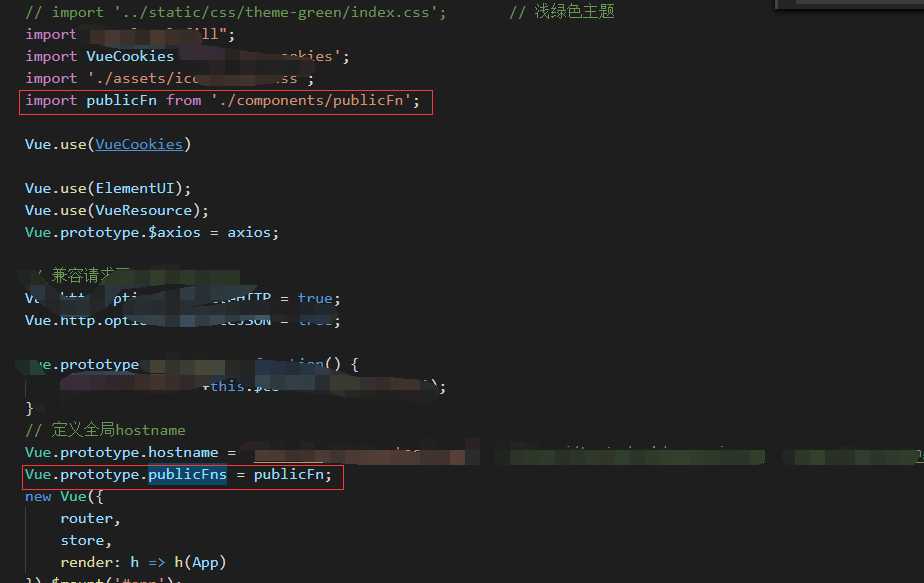The height and width of the screenshot is (583, 924).
Task: Click the 'true' value on the first Vue.http line
Action: coord(315,298)
